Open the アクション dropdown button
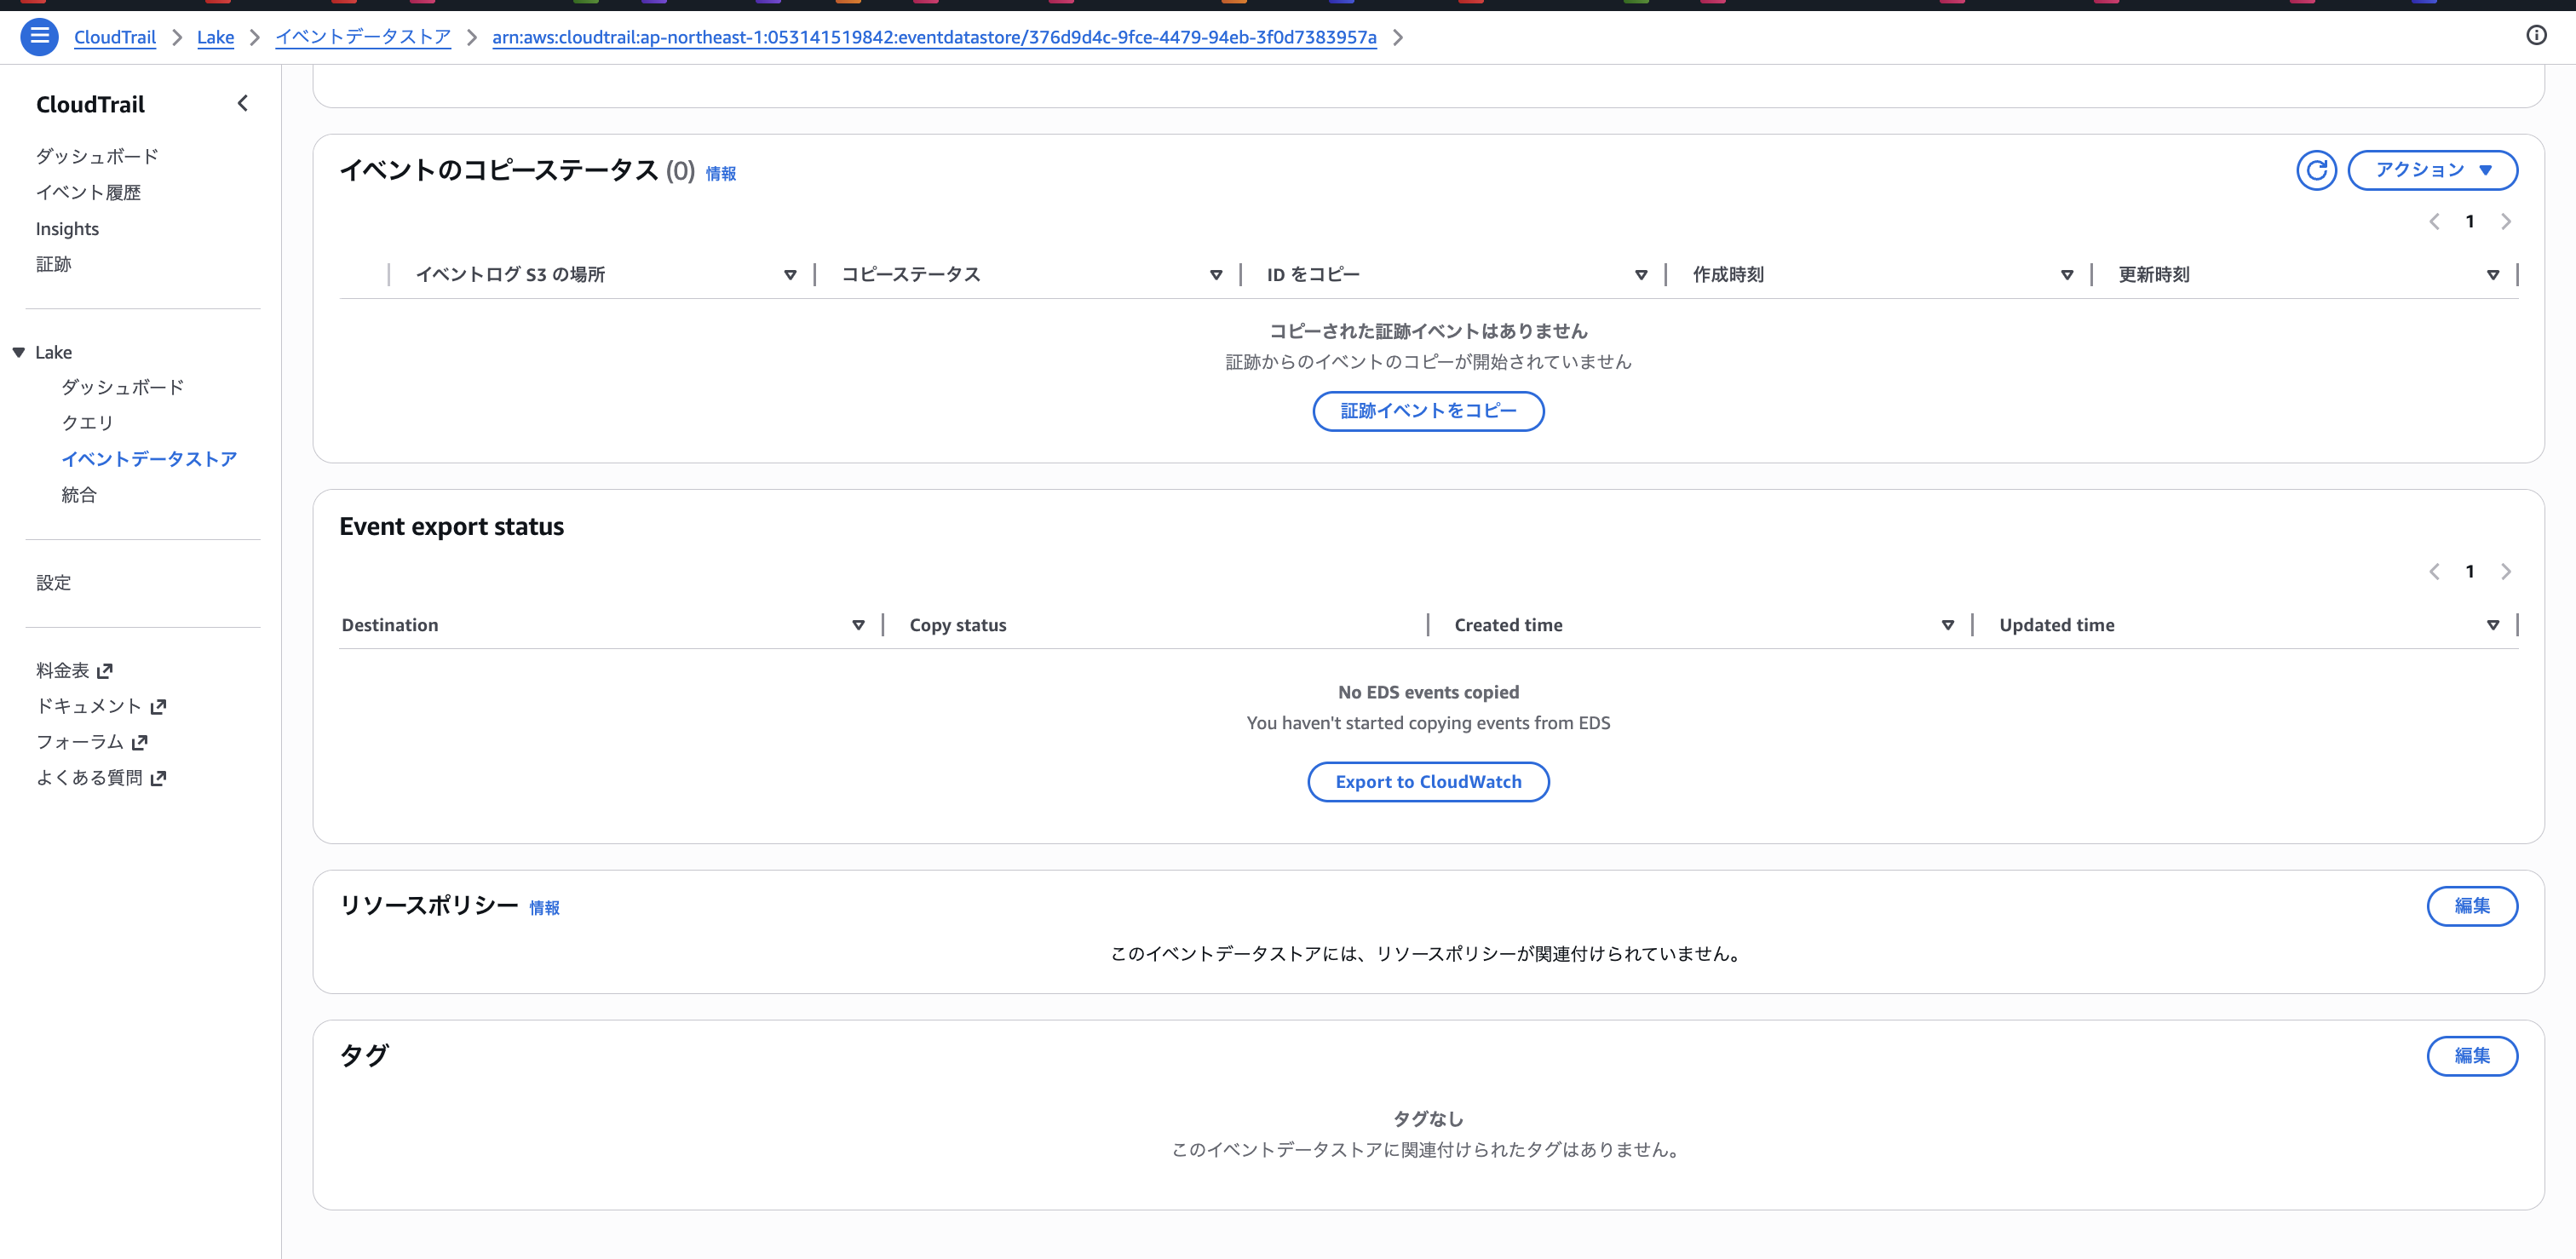Viewport: 2576px width, 1259px height. tap(2432, 170)
